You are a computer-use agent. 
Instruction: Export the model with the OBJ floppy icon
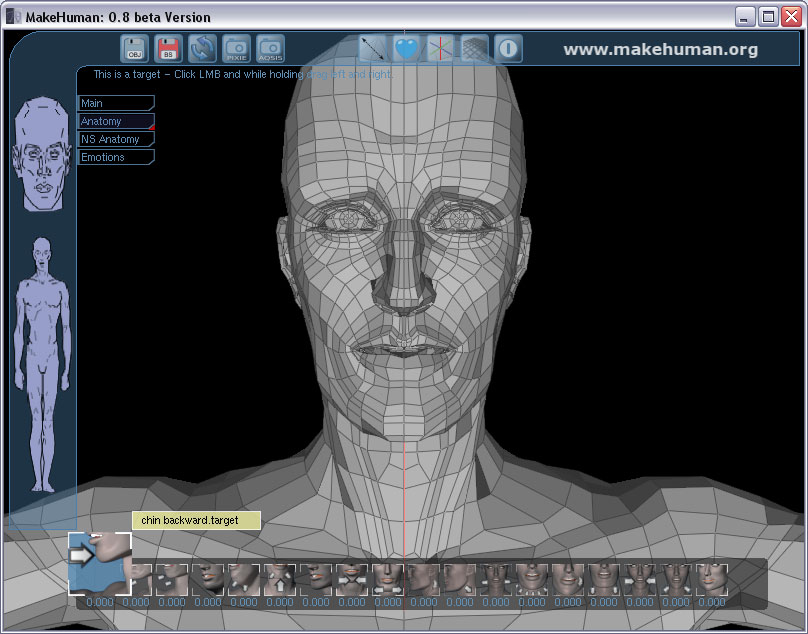click(x=134, y=48)
